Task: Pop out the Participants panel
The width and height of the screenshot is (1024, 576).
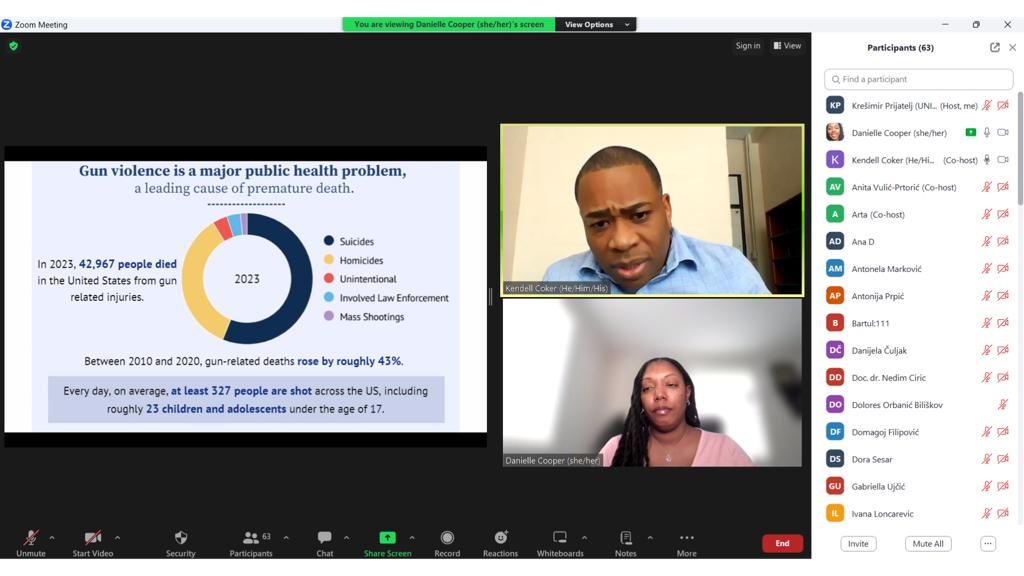Action: [994, 47]
